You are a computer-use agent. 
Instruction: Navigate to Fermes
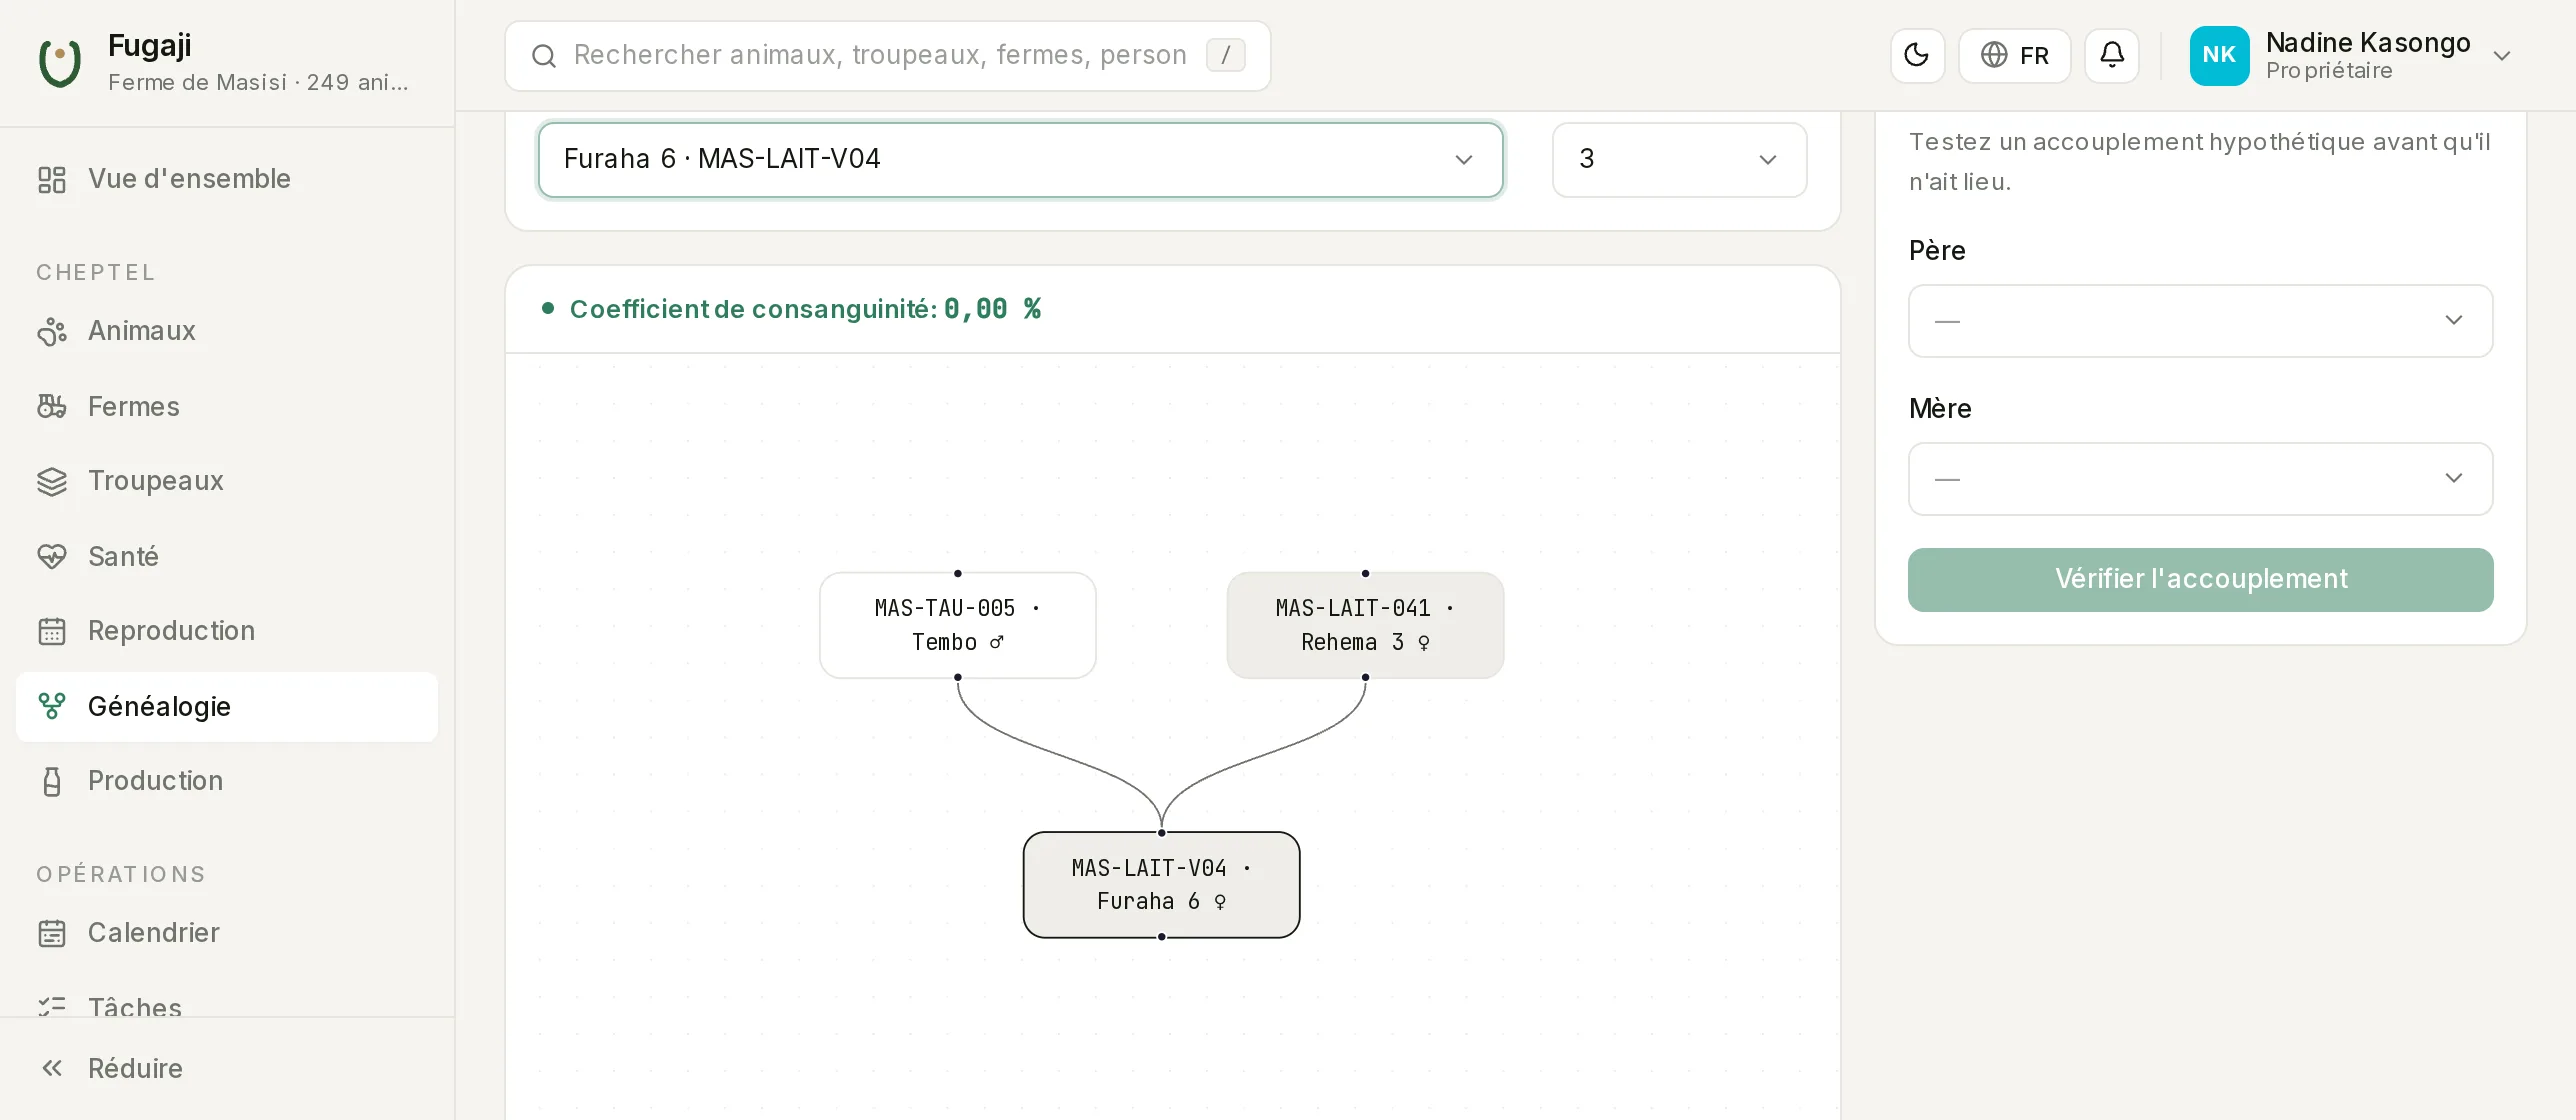[x=227, y=407]
